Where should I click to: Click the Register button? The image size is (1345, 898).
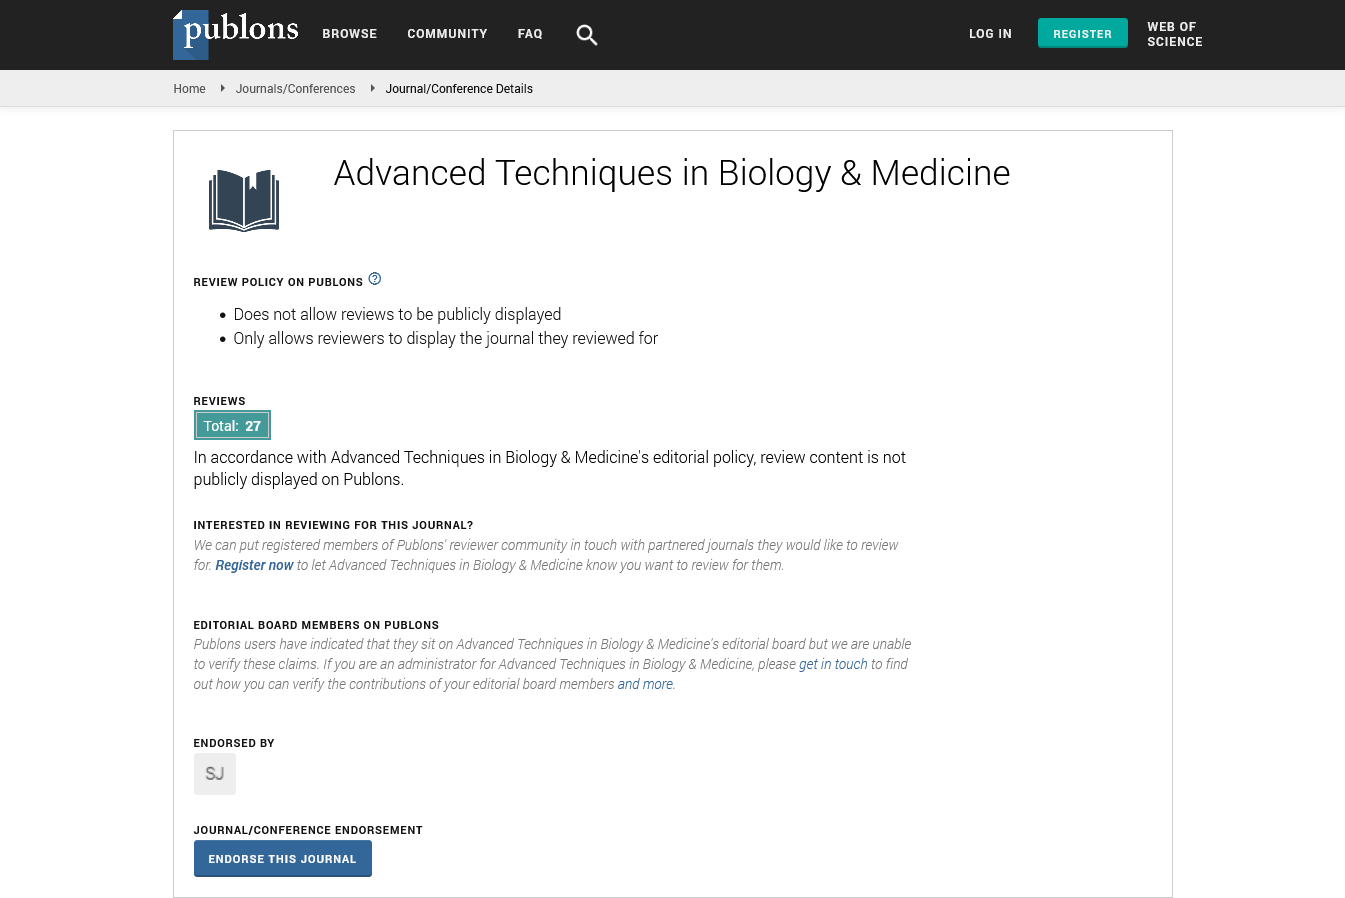tap(1083, 33)
